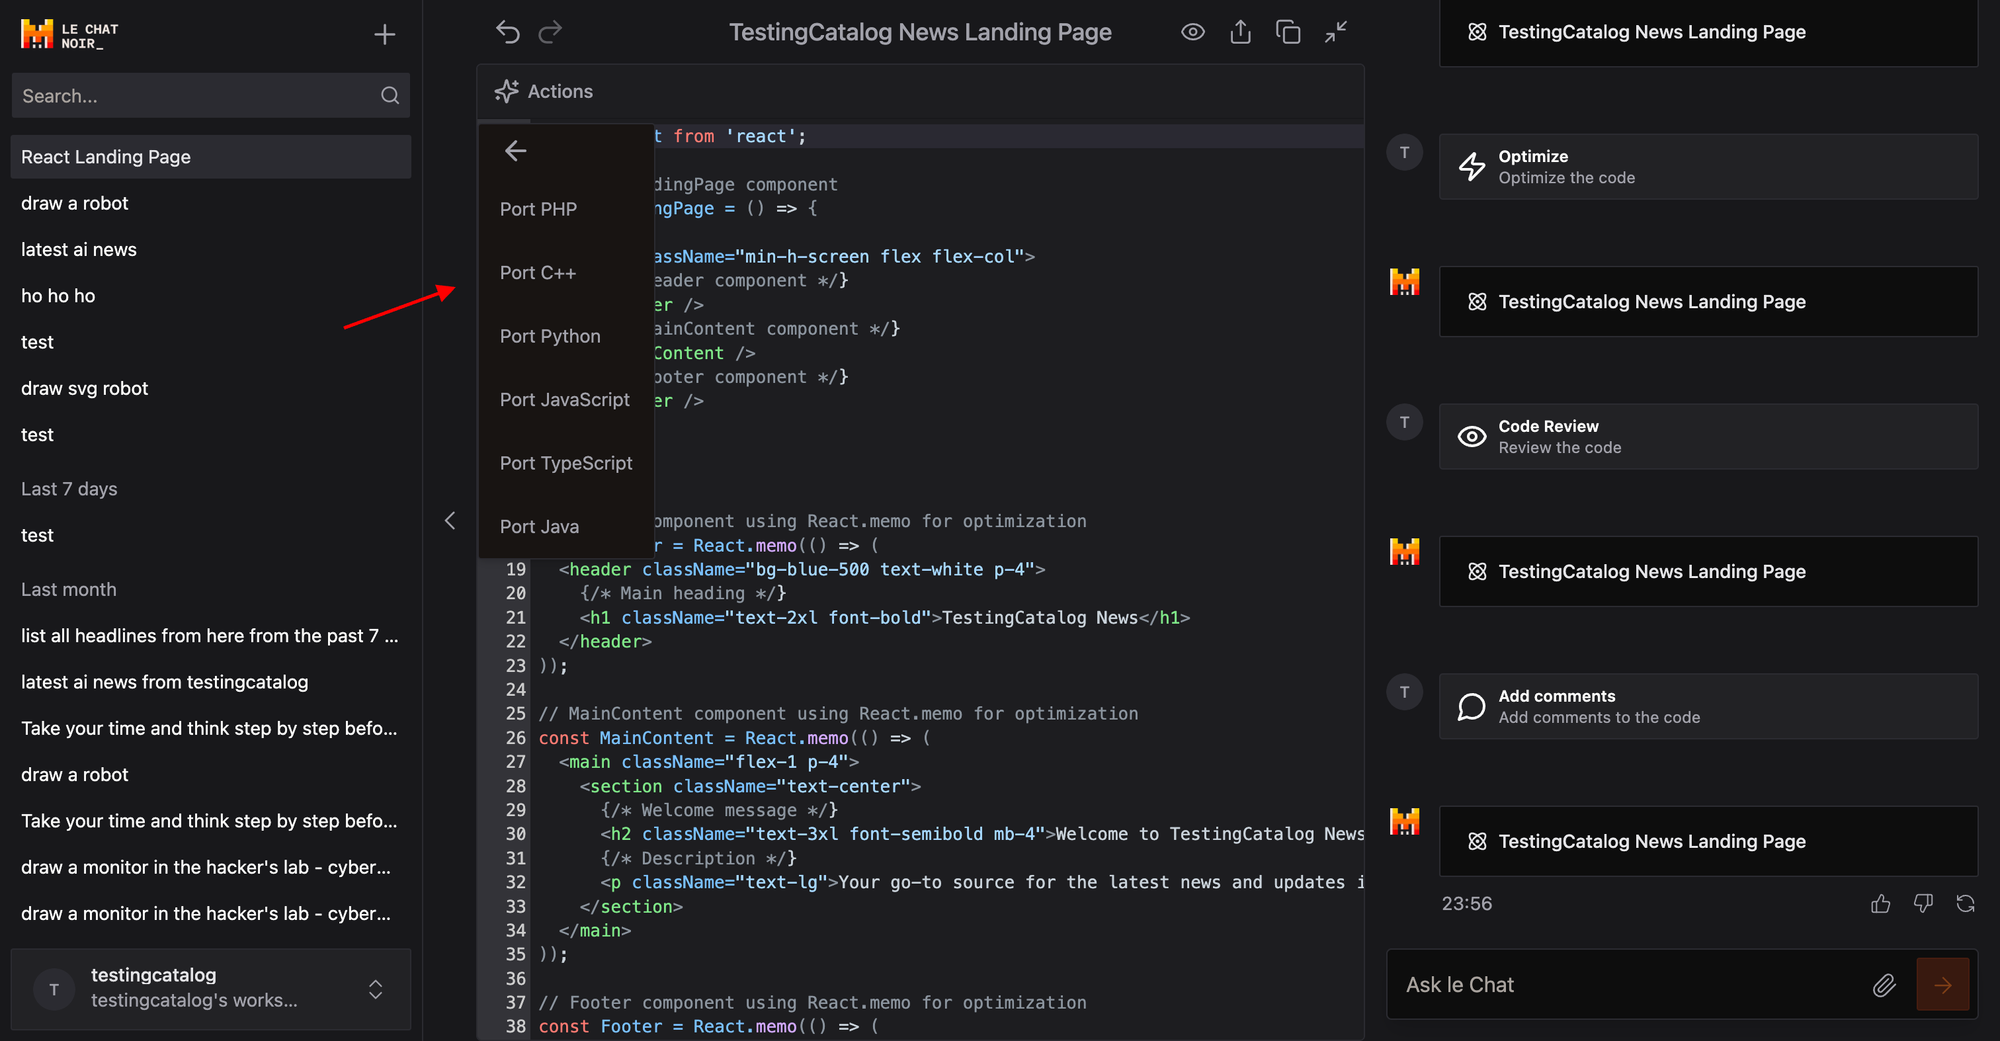The image size is (2000, 1041).
Task: Click the TestingCatalog News Landing Page title
Action: click(920, 32)
